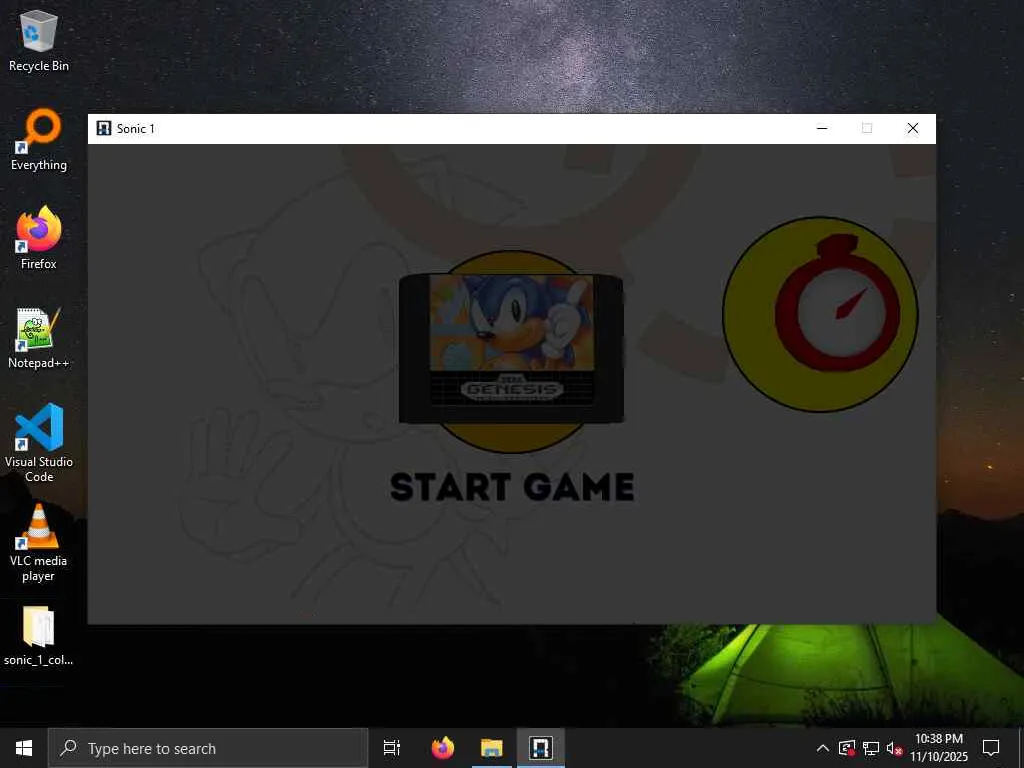Open the notification center icon
This screenshot has width=1024, height=768.
click(991, 748)
